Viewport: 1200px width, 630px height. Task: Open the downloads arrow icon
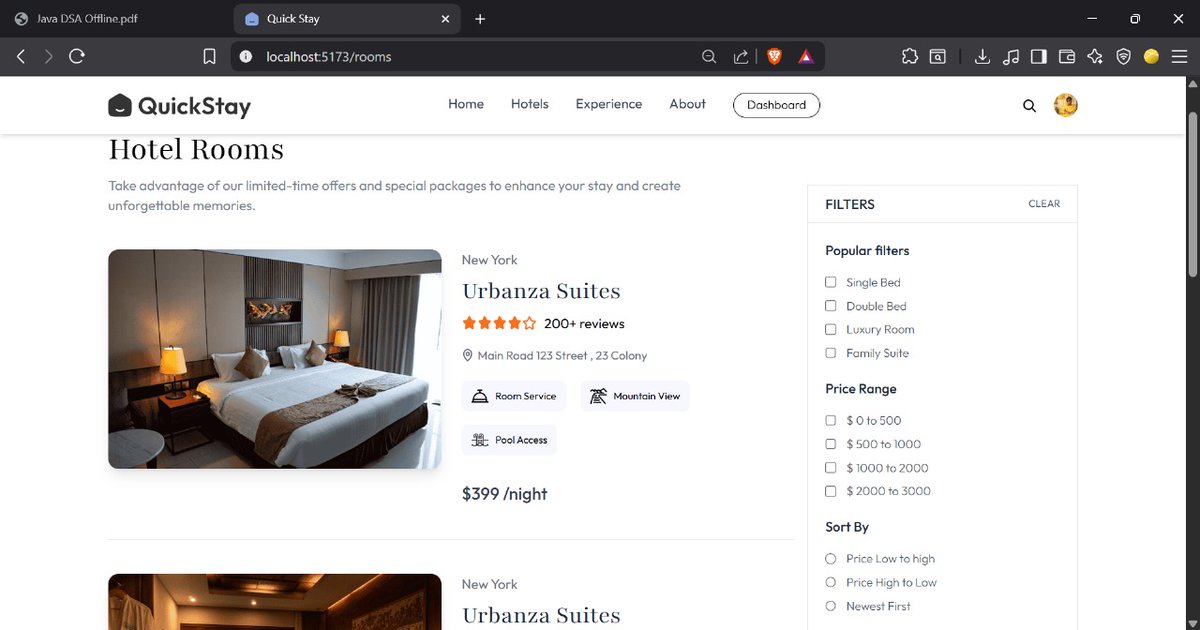[x=982, y=57]
